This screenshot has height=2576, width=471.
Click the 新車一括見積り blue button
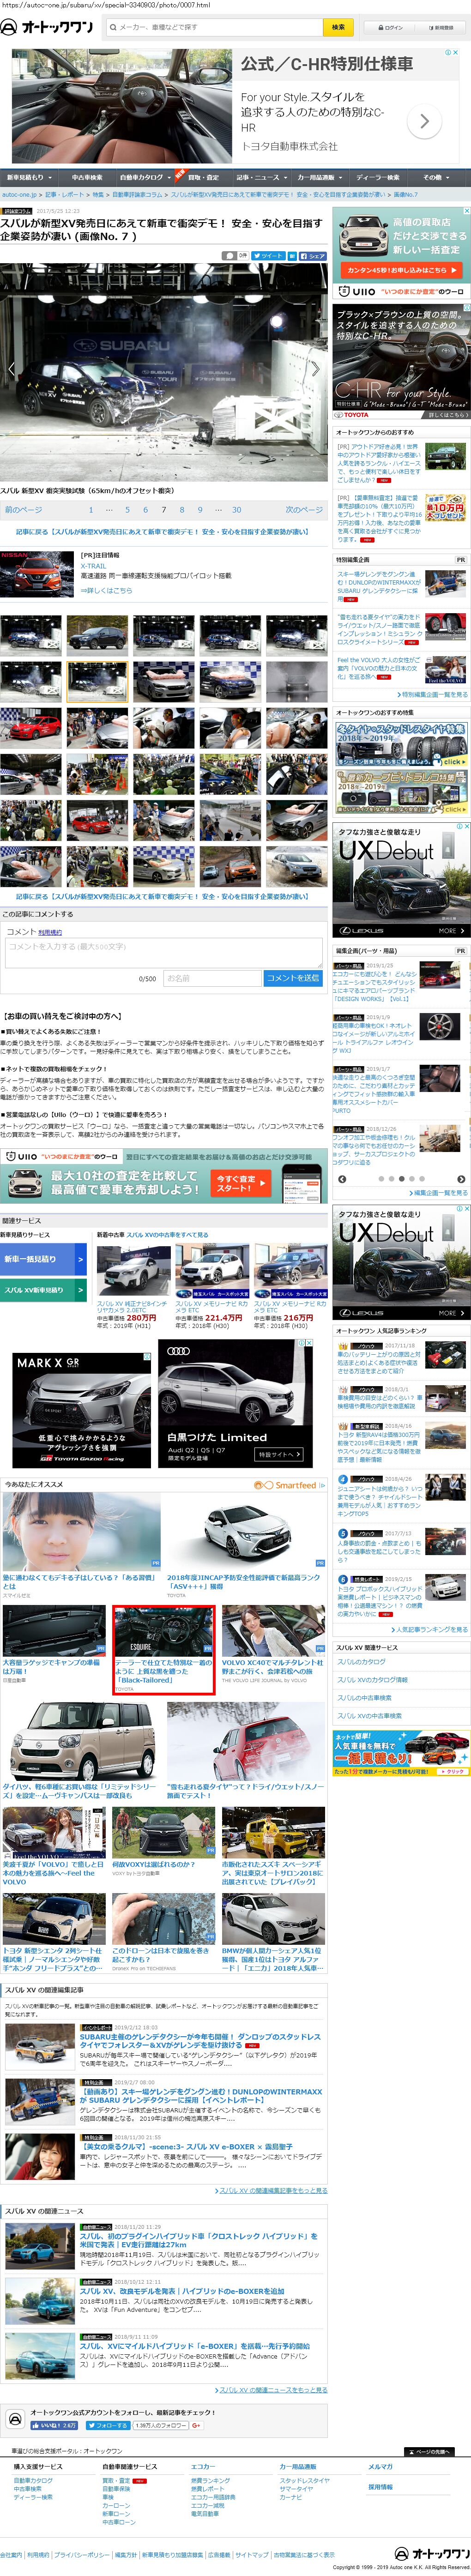(x=44, y=1259)
